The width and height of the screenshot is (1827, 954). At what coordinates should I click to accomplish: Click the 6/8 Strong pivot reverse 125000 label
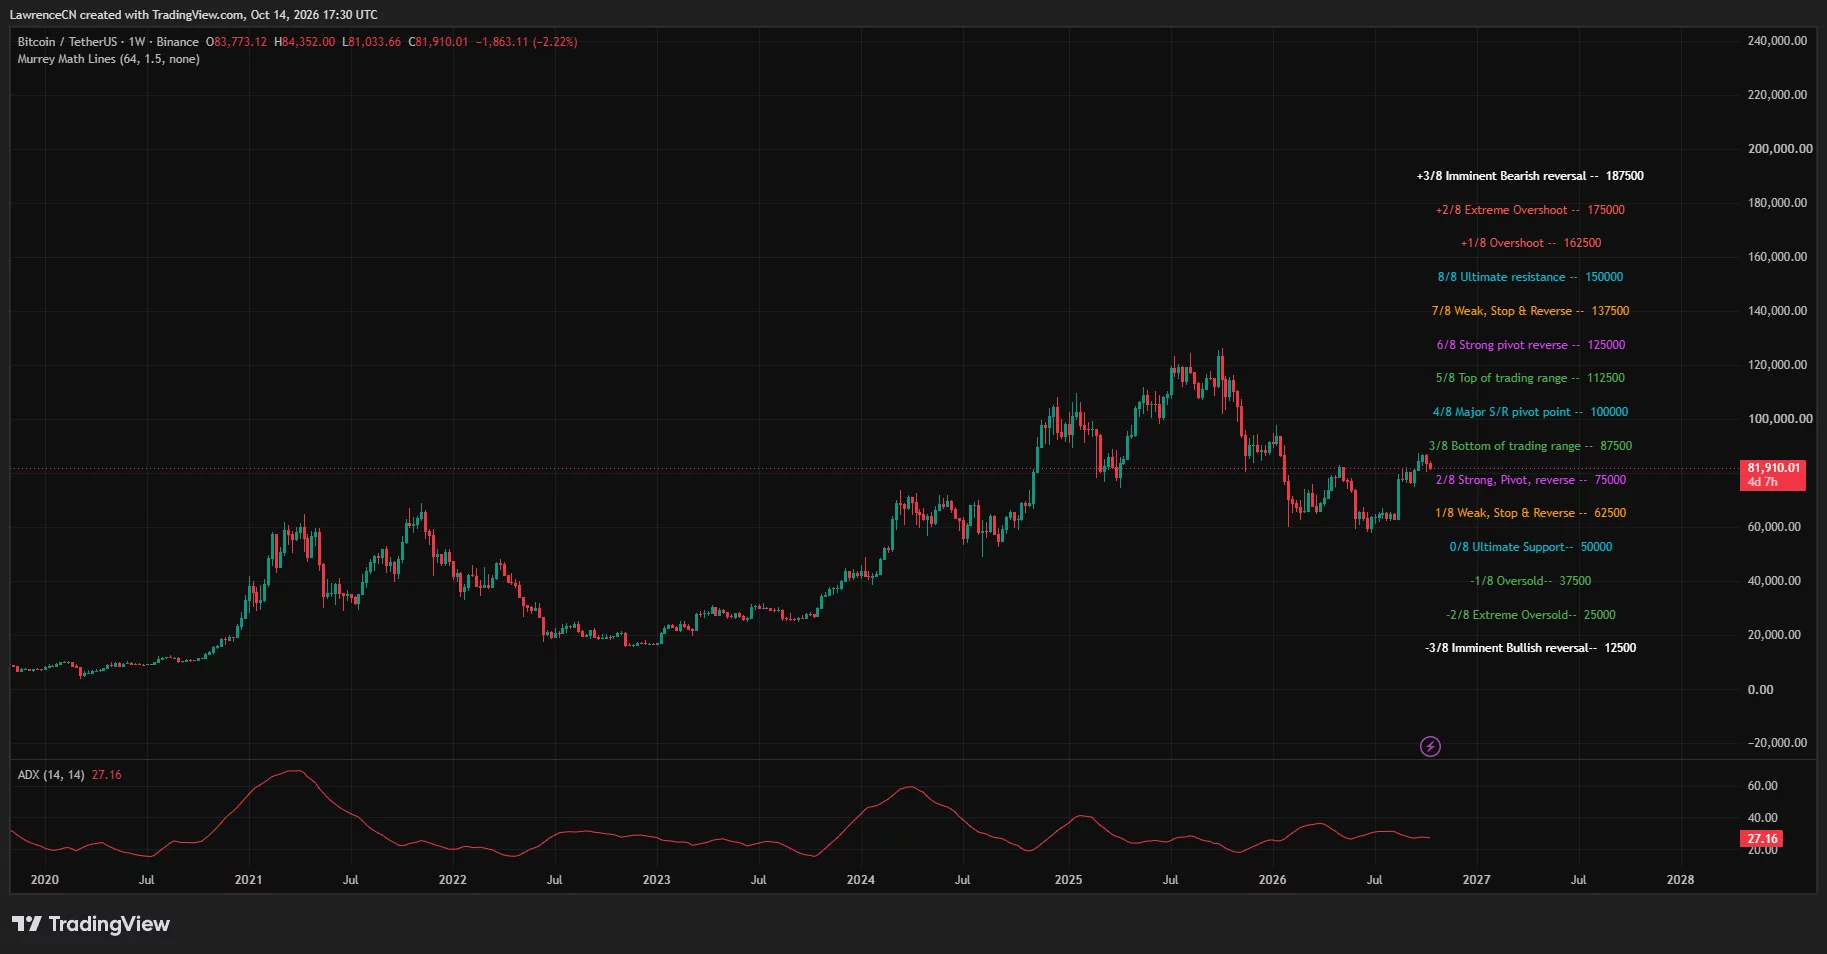point(1531,345)
